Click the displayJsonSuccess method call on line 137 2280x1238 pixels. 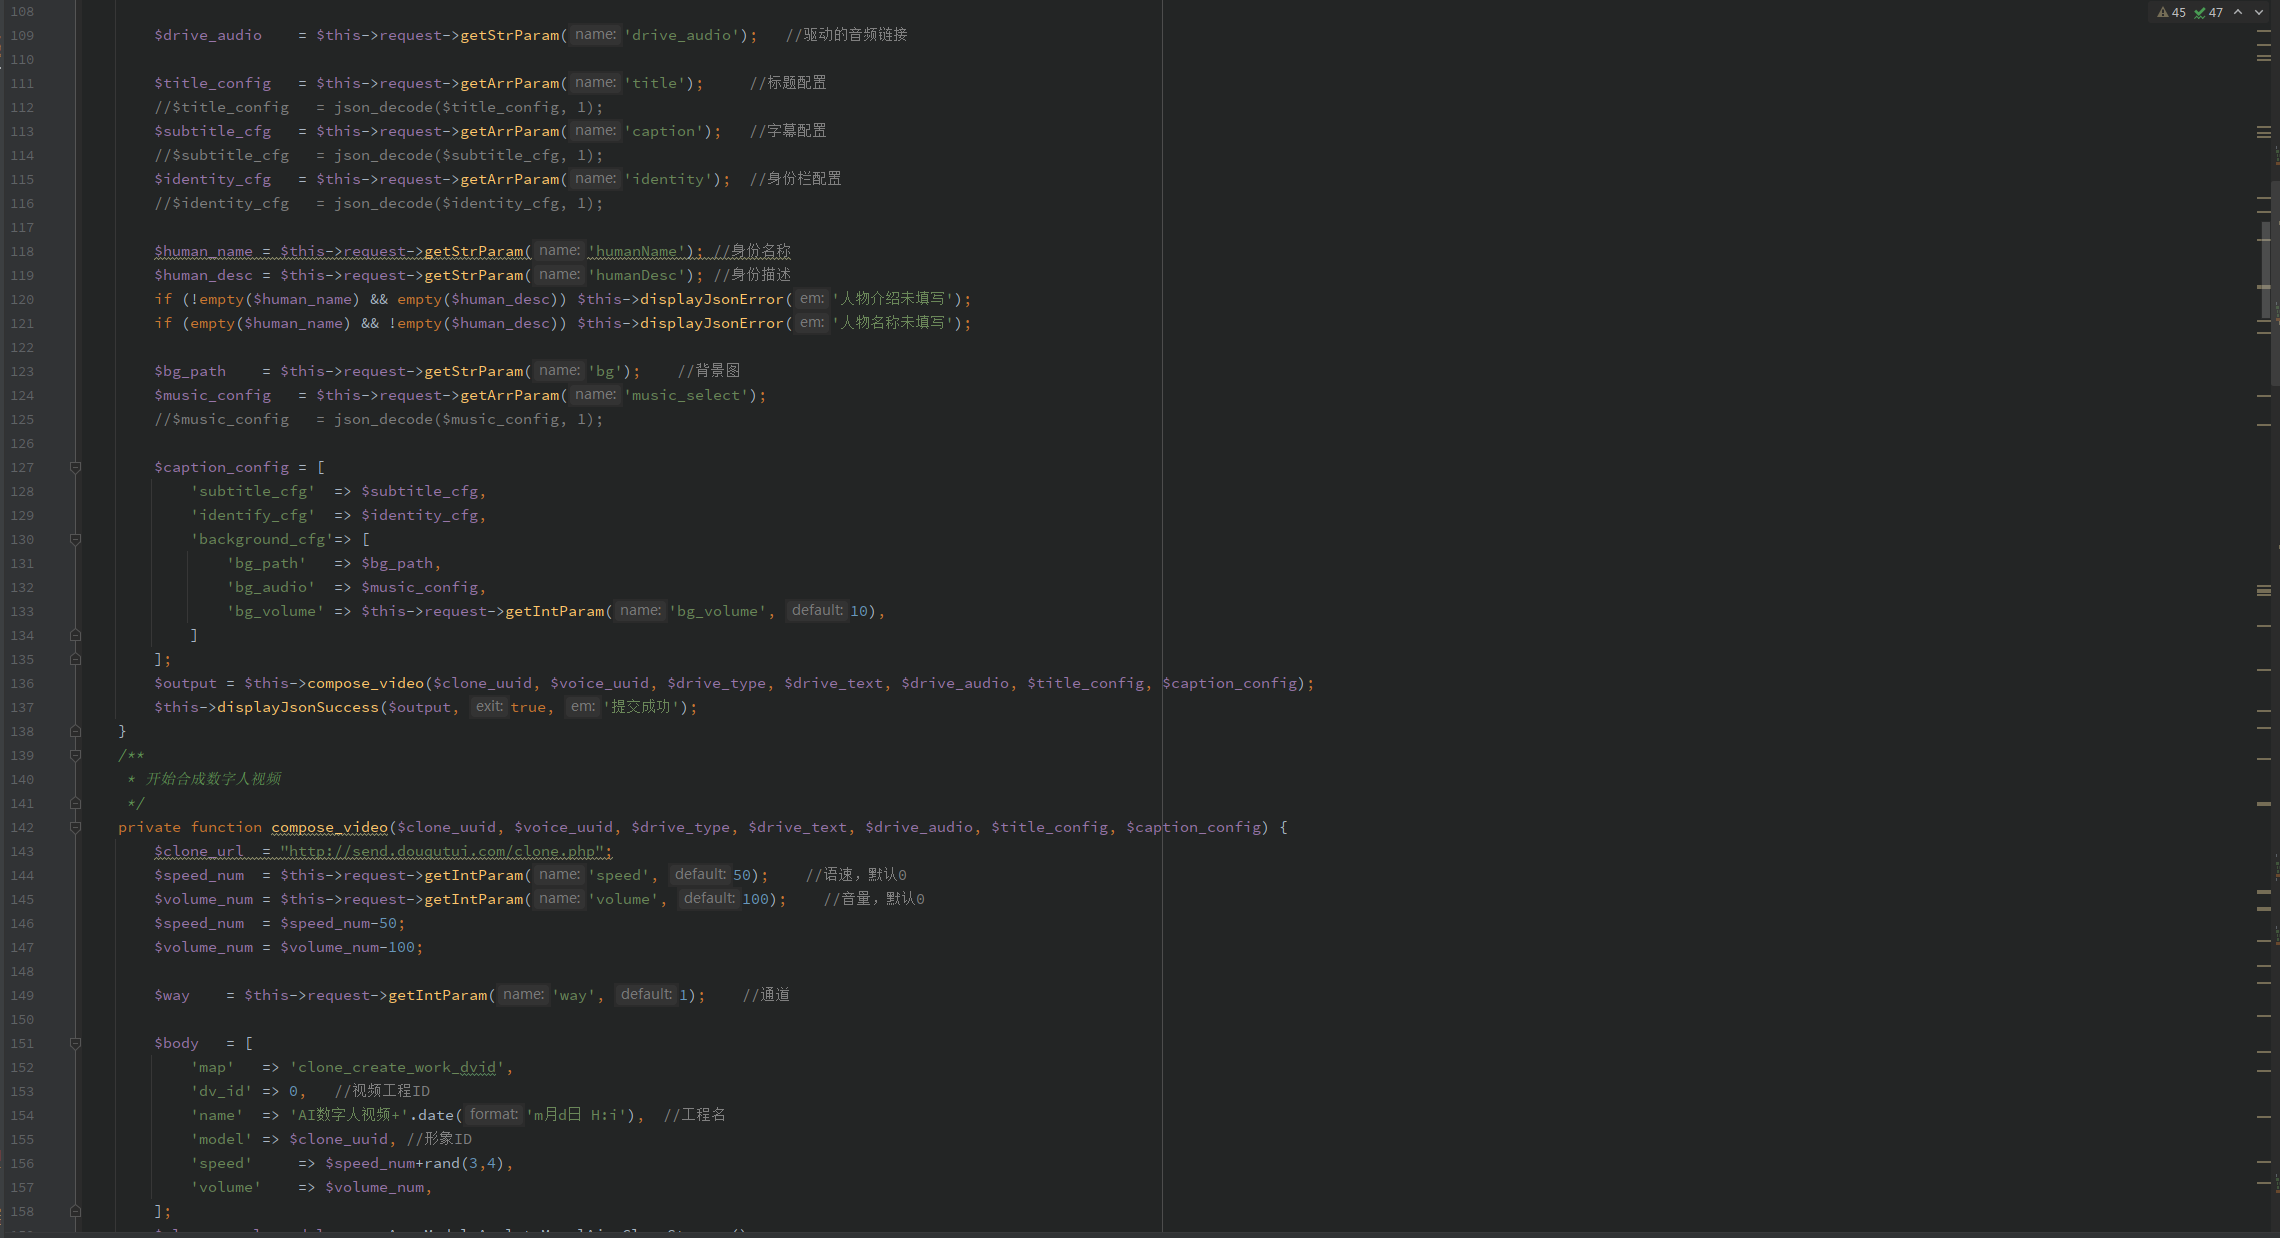(297, 707)
